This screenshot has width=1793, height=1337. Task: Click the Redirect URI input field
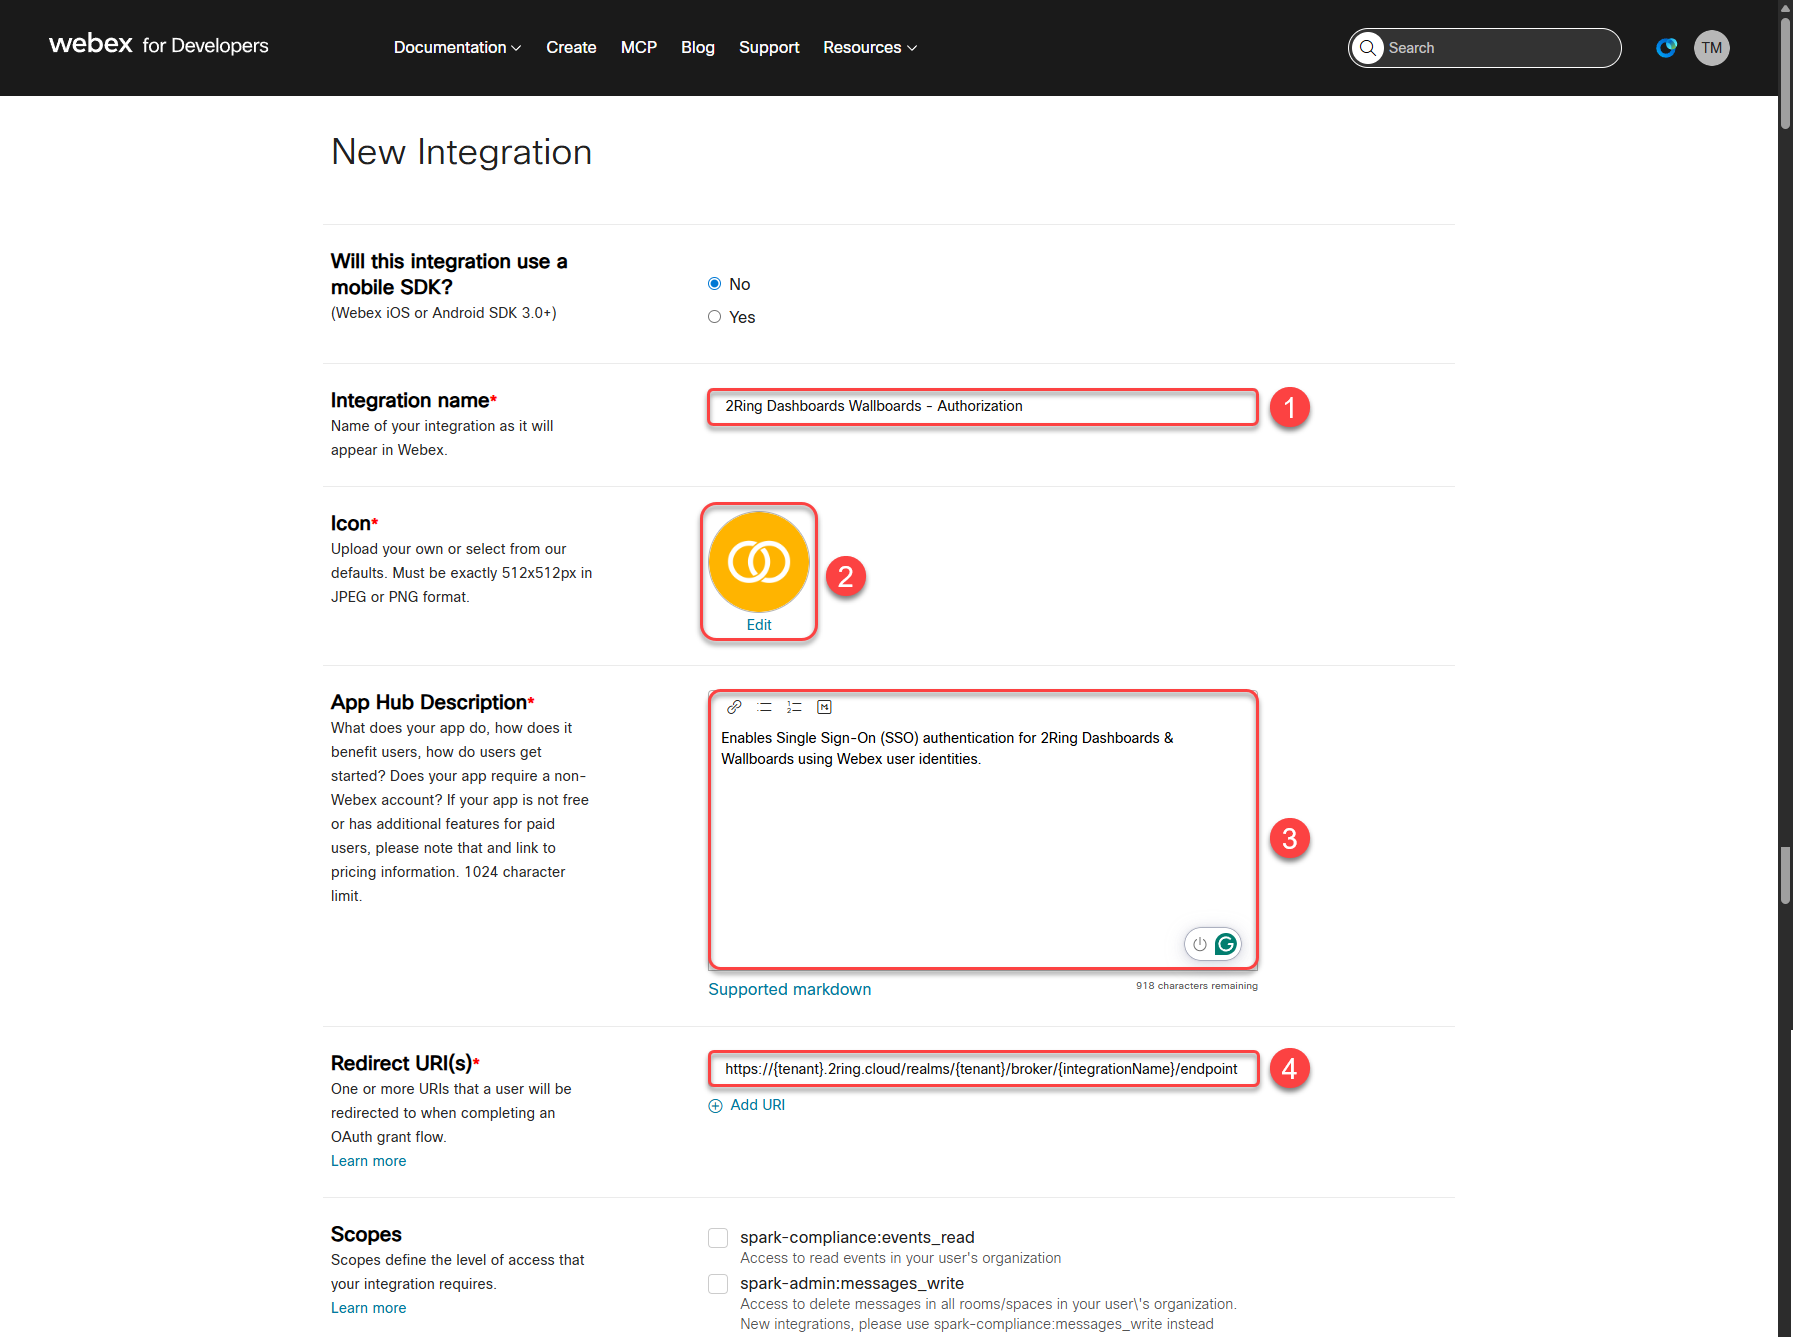click(983, 1069)
